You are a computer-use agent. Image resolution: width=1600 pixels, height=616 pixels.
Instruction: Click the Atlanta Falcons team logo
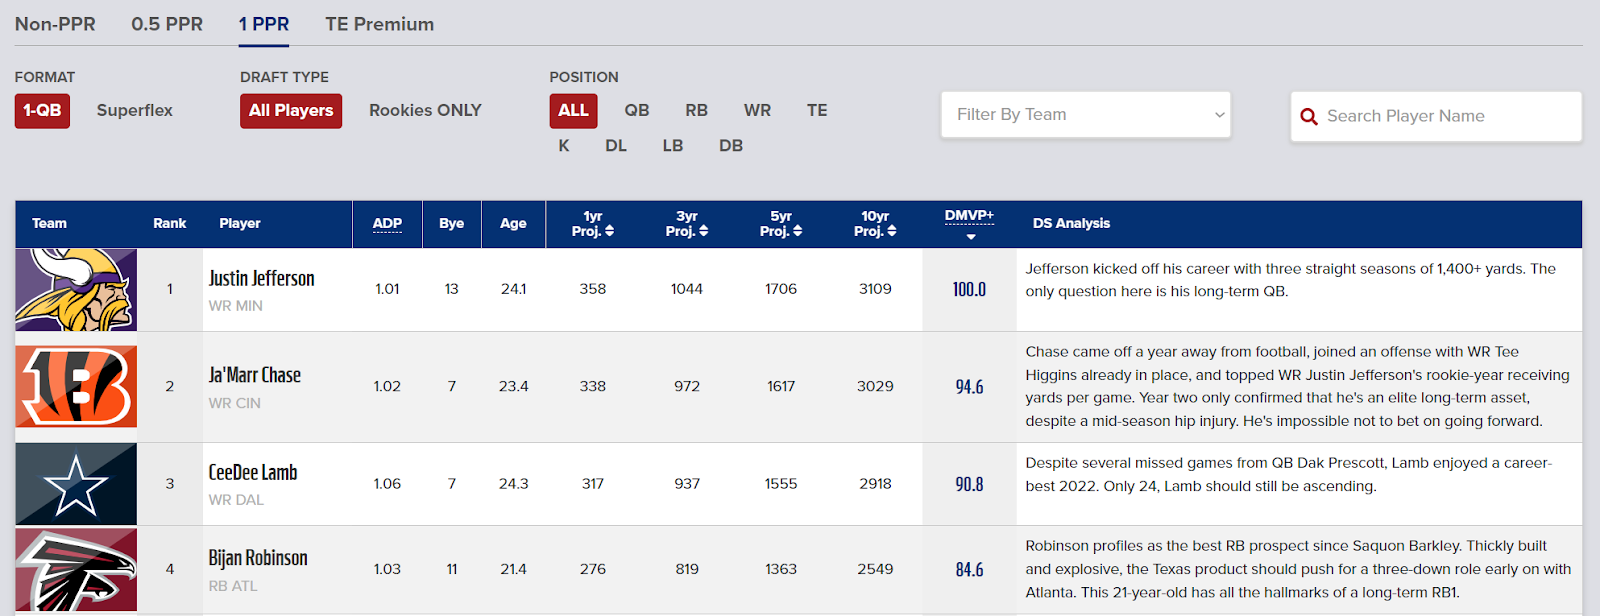click(x=76, y=570)
